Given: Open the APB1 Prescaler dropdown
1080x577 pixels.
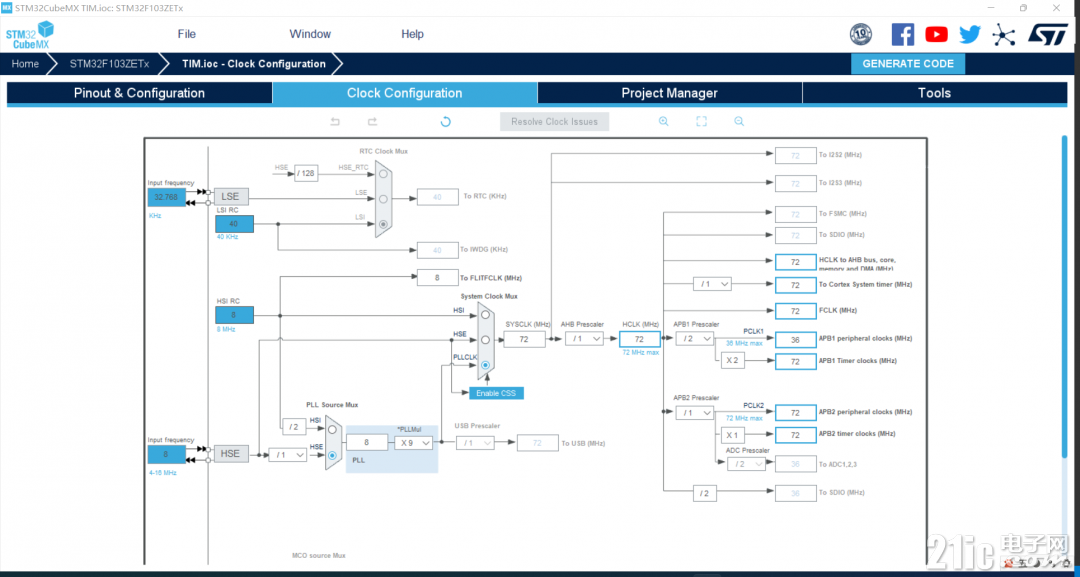Looking at the screenshot, I should 694,339.
